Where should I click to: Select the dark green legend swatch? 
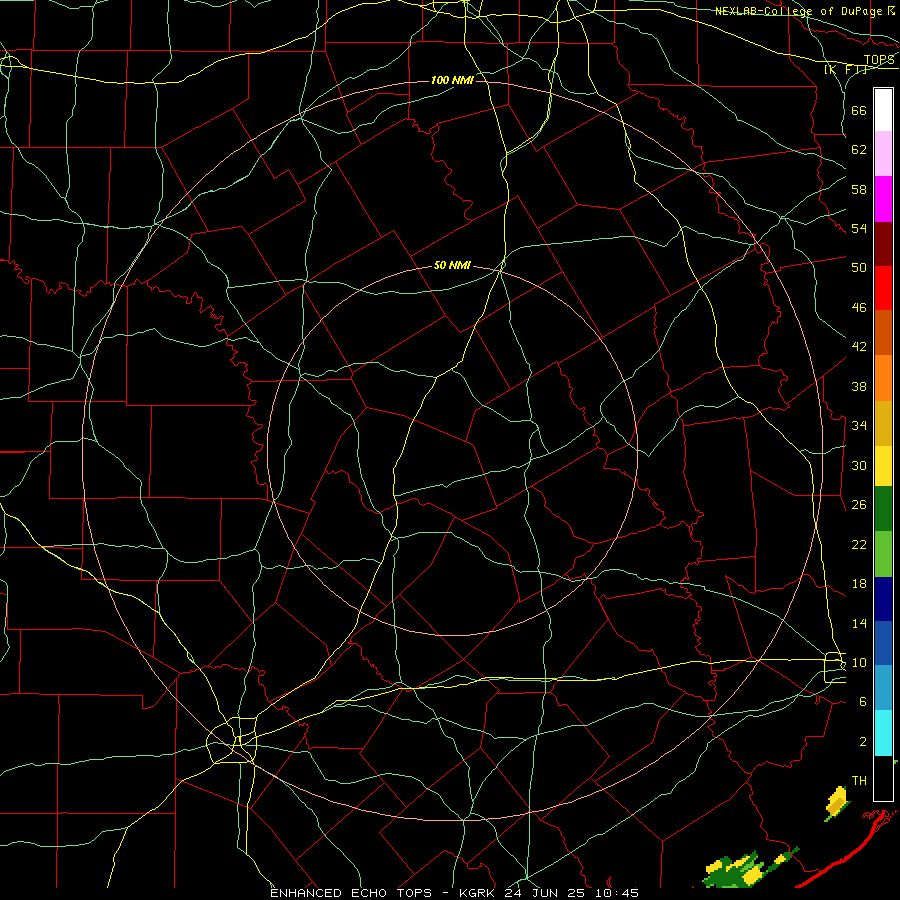coord(883,509)
